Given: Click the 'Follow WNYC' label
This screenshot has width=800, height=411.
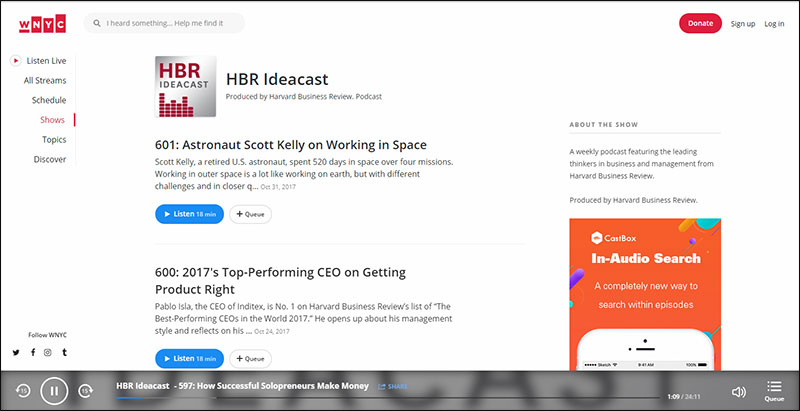Looking at the screenshot, I should [47, 335].
